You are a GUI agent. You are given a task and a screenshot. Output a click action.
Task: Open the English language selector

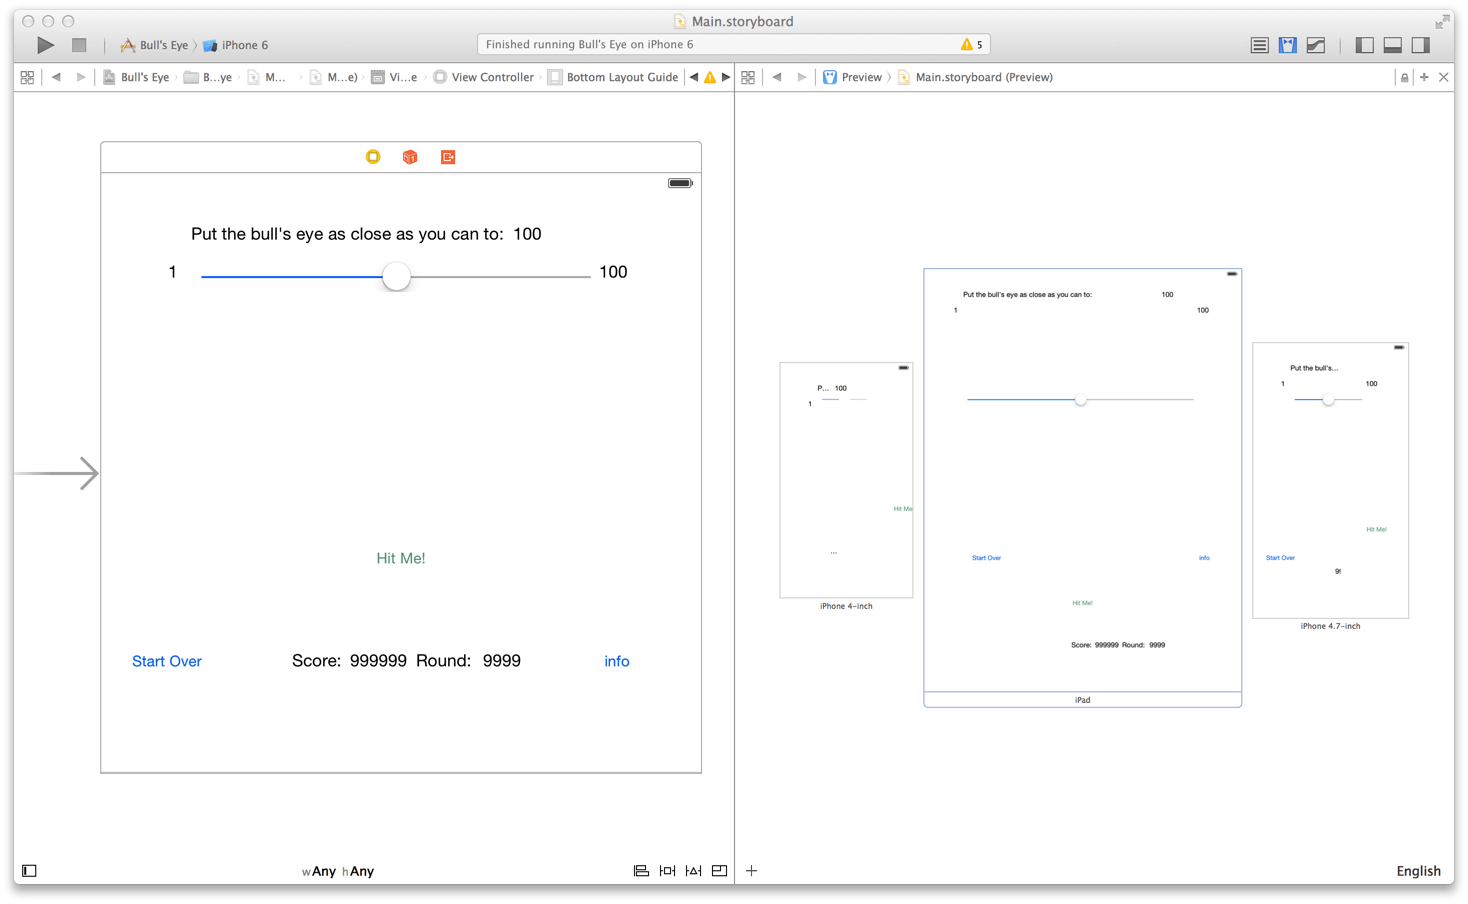[1418, 871]
